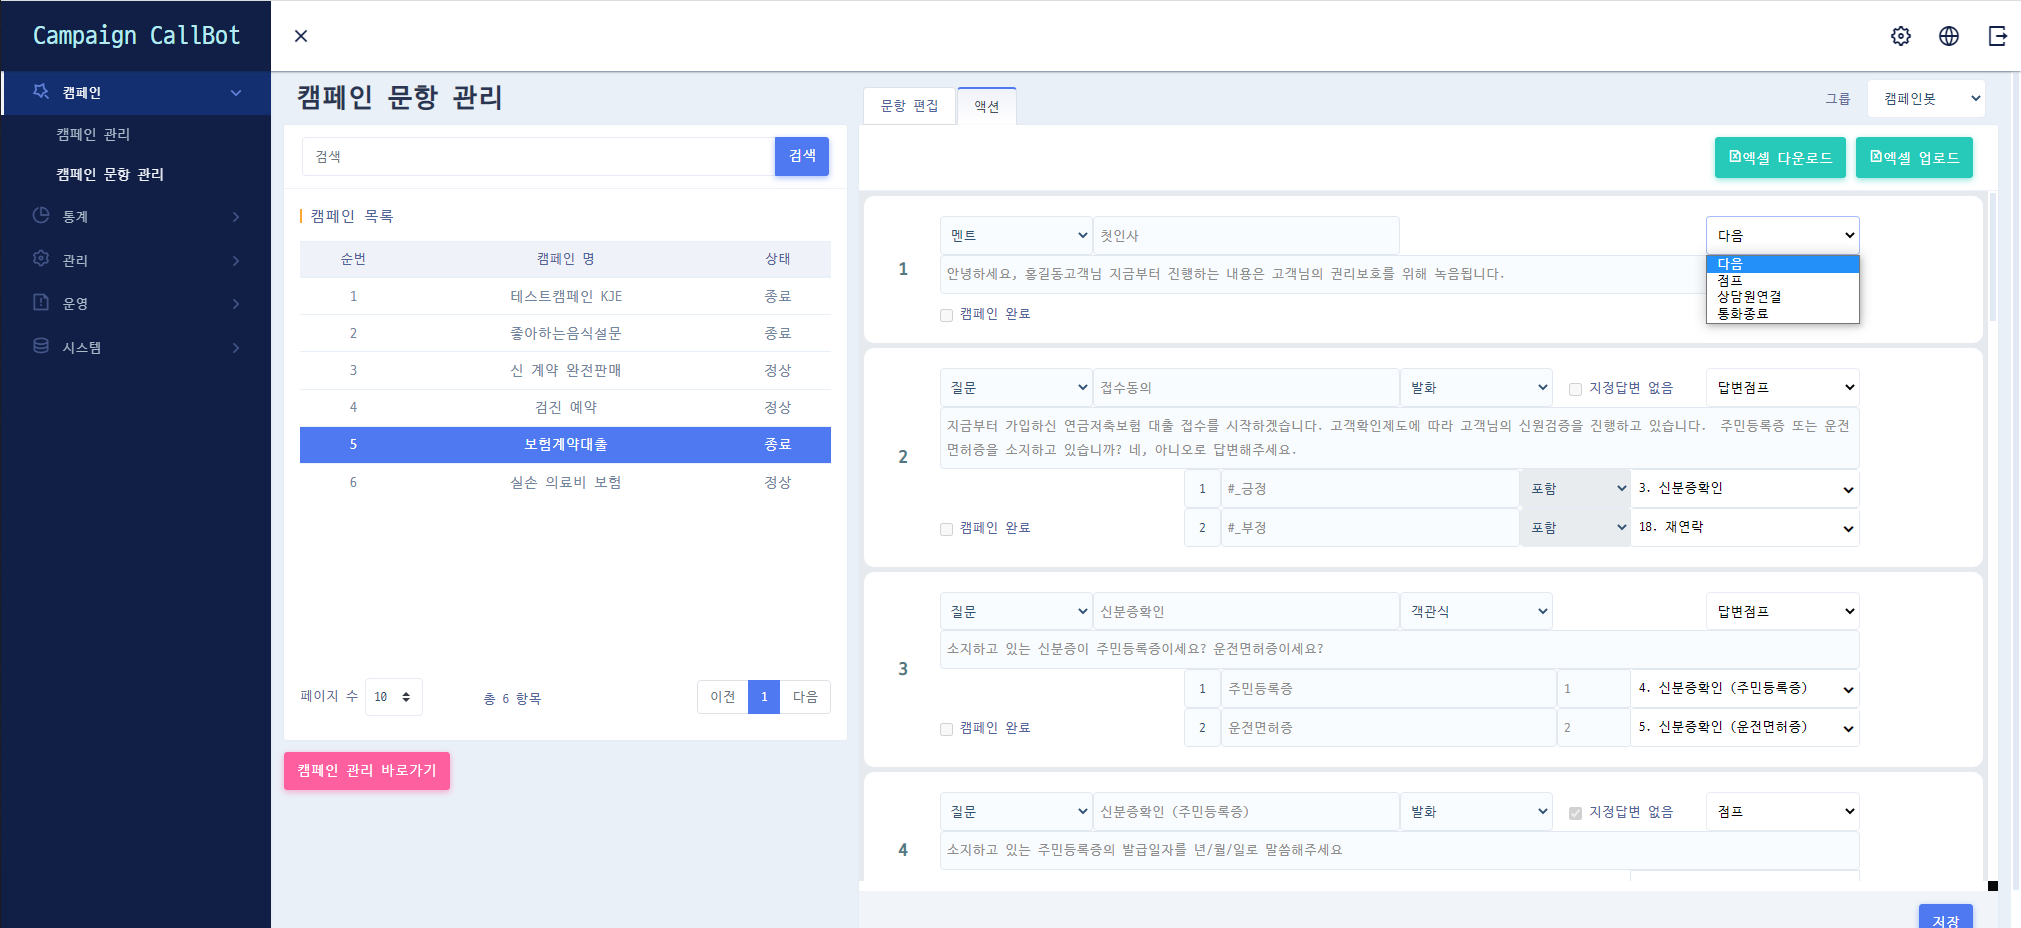The height and width of the screenshot is (928, 2021).
Task: Click the 운영 document icon in sidebar
Action: [41, 303]
